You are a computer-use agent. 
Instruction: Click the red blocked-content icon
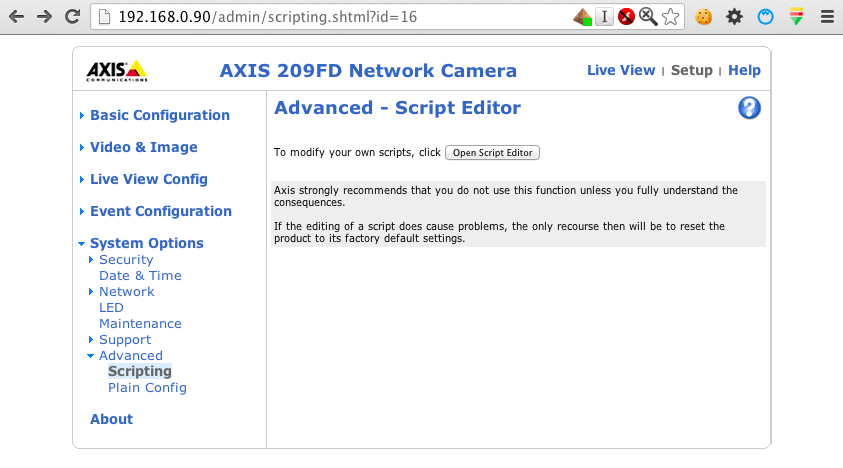[626, 17]
